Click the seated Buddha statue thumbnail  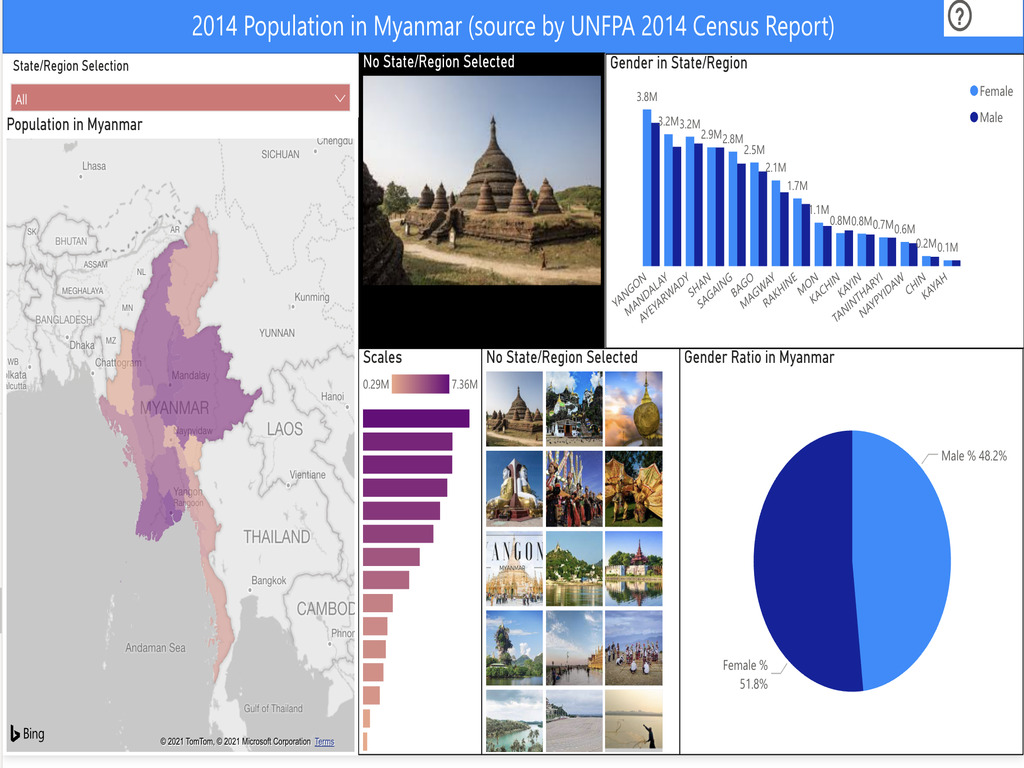click(514, 487)
